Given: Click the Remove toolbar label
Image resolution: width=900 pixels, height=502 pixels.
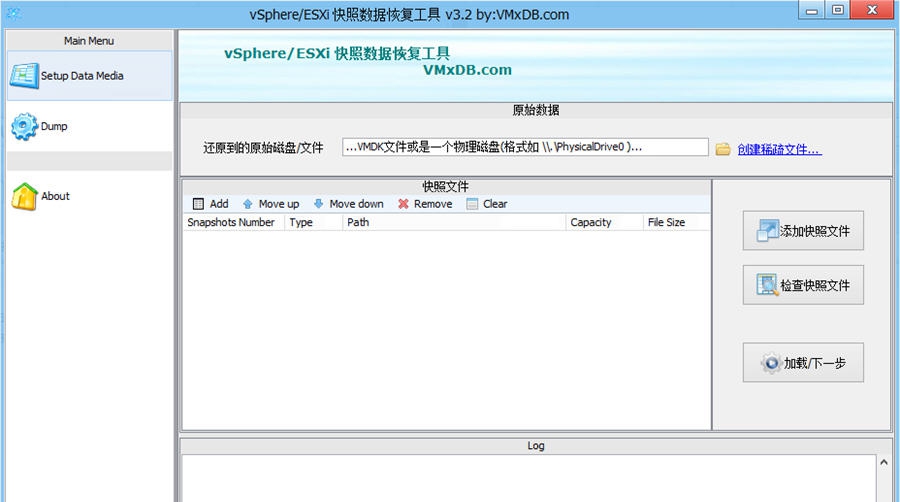Looking at the screenshot, I should click(x=433, y=204).
